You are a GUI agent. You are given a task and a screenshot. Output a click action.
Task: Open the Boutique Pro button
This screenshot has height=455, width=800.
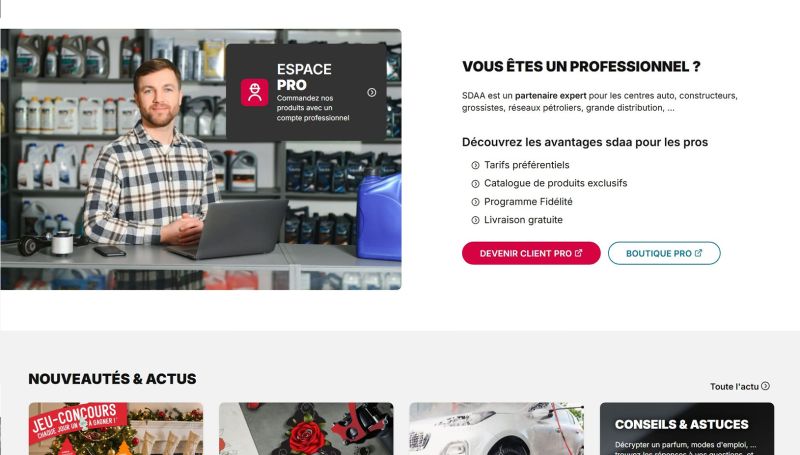[664, 253]
